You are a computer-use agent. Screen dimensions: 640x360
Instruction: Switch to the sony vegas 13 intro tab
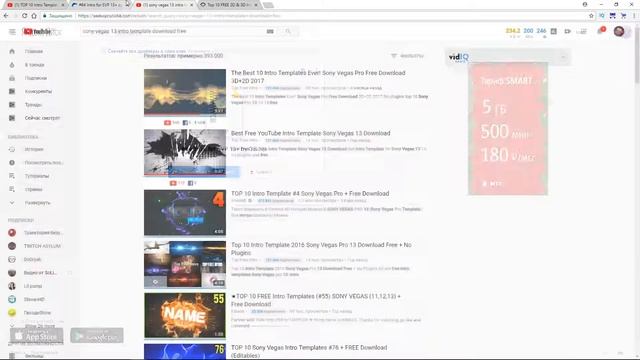(x=164, y=5)
